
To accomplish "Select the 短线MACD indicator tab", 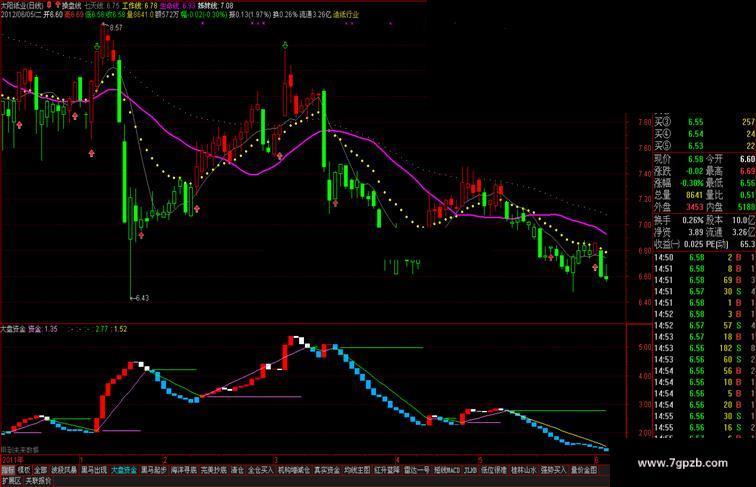I will (447, 470).
